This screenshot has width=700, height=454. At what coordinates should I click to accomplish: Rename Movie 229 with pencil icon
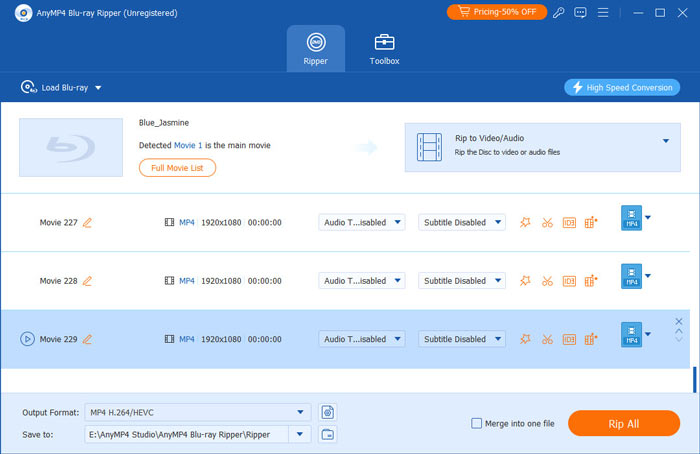[x=88, y=339]
